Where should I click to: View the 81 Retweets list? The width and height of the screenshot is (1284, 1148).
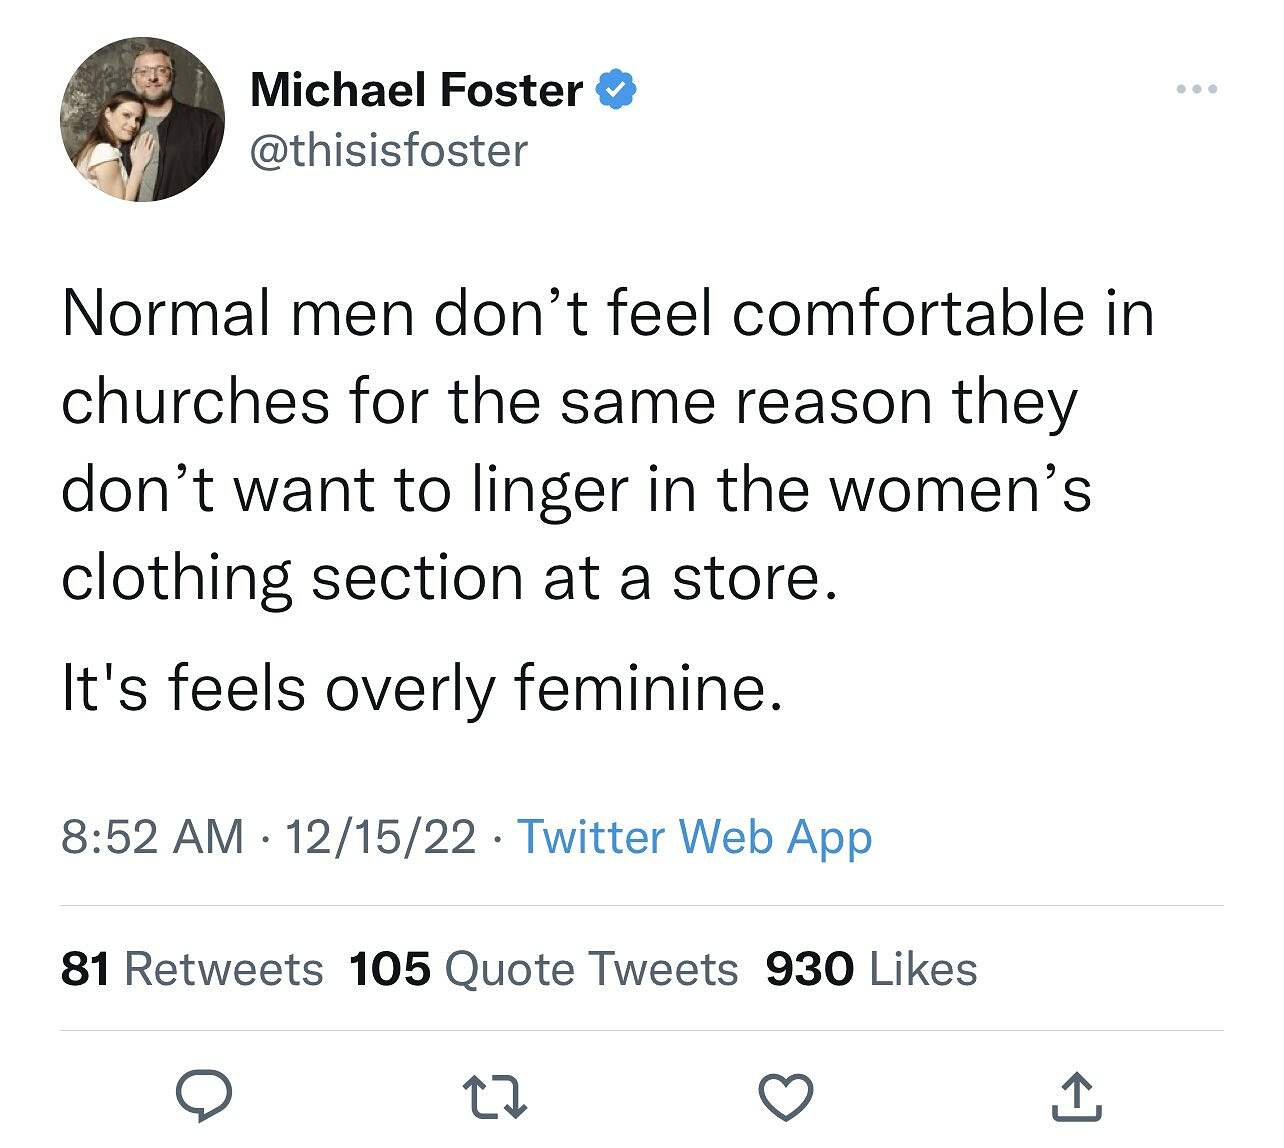coord(192,969)
